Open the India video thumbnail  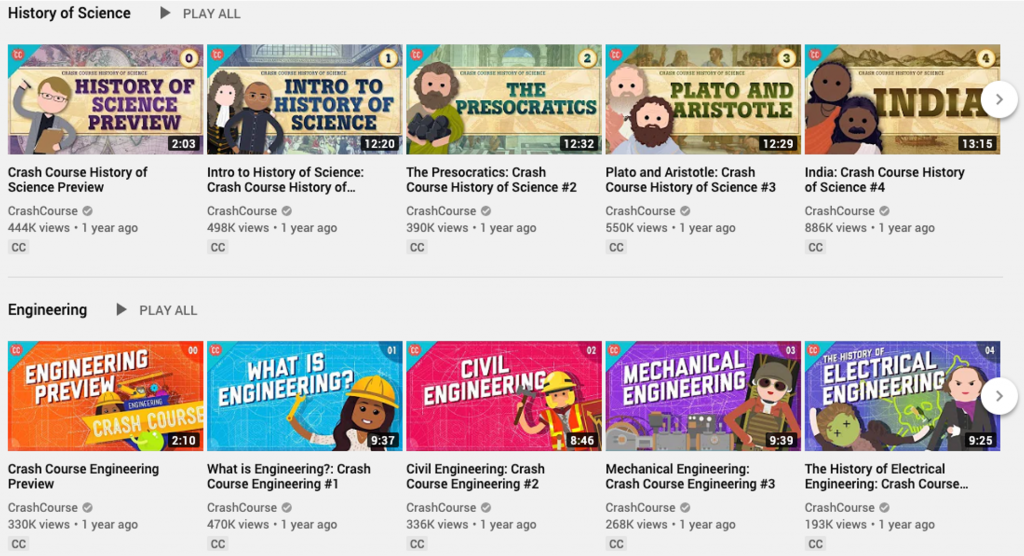[903, 99]
